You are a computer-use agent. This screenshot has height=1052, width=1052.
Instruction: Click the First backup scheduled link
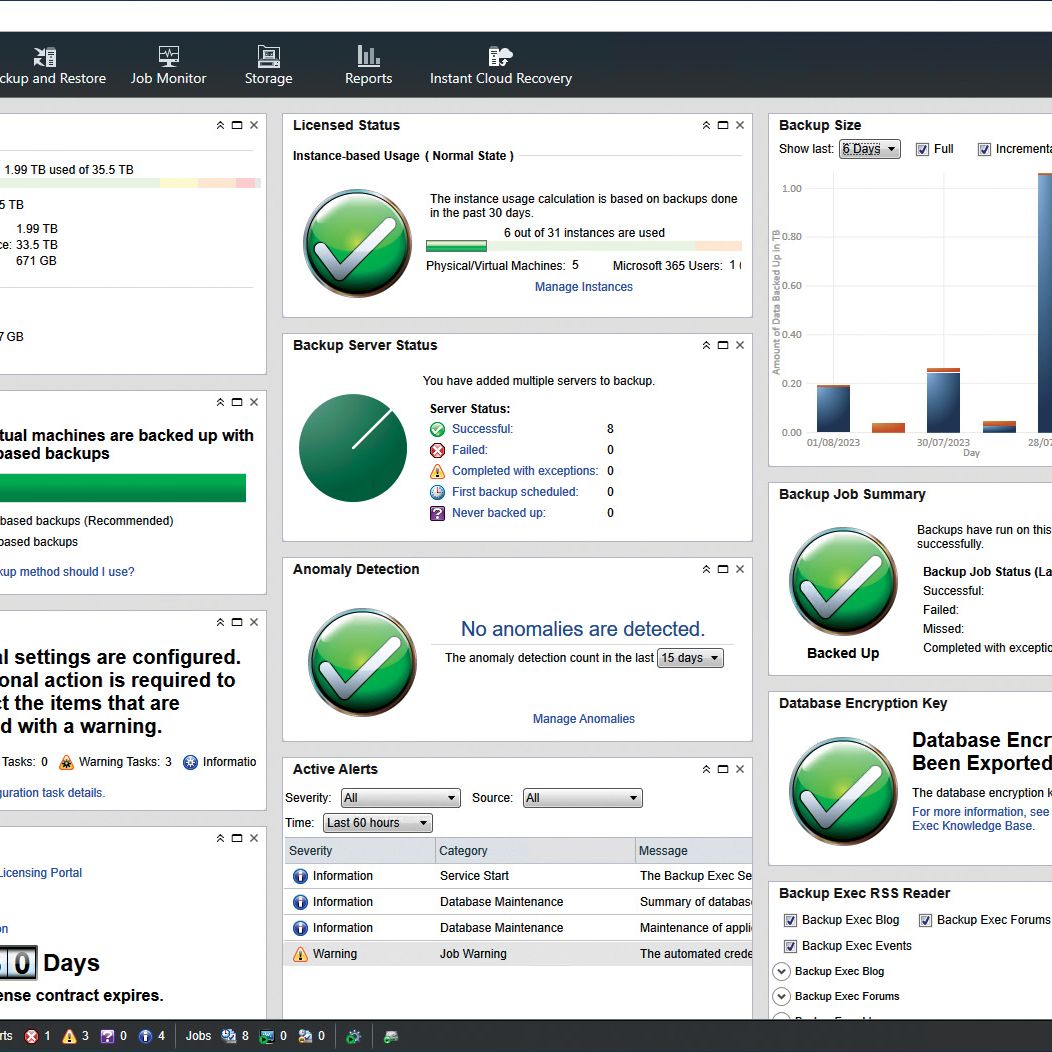(515, 492)
